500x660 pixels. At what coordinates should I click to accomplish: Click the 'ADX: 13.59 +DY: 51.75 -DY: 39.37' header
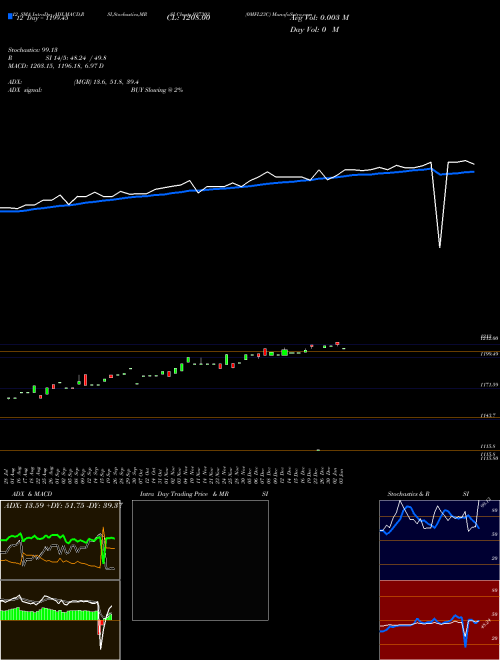coord(63,505)
